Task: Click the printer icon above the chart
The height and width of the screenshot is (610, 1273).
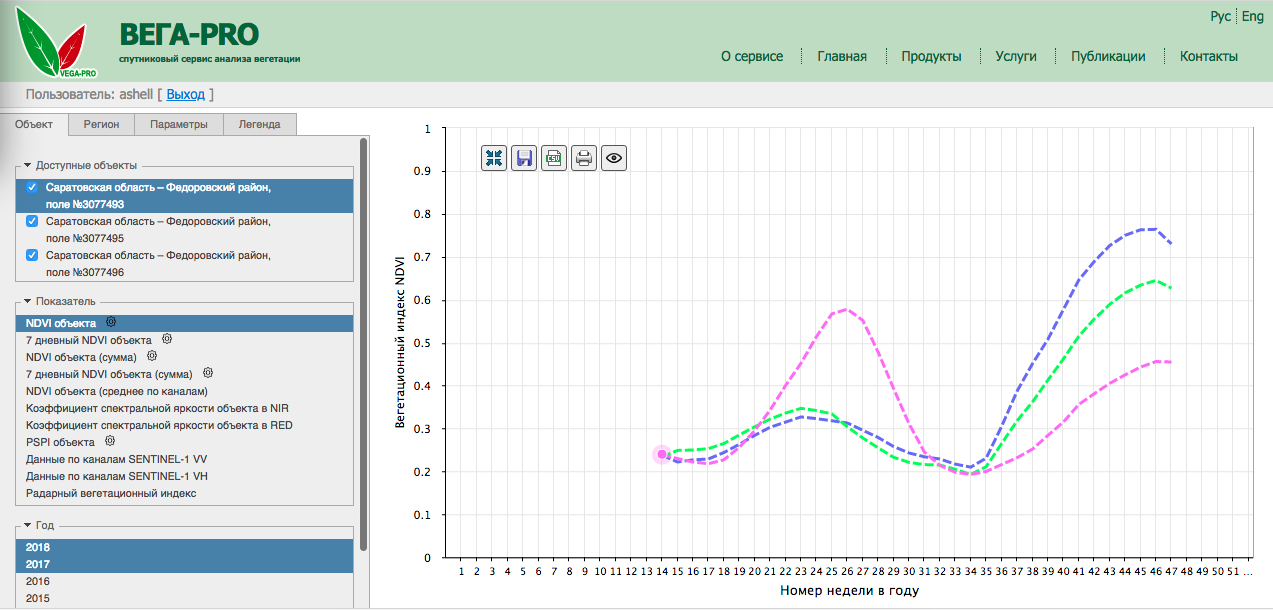Action: click(584, 157)
